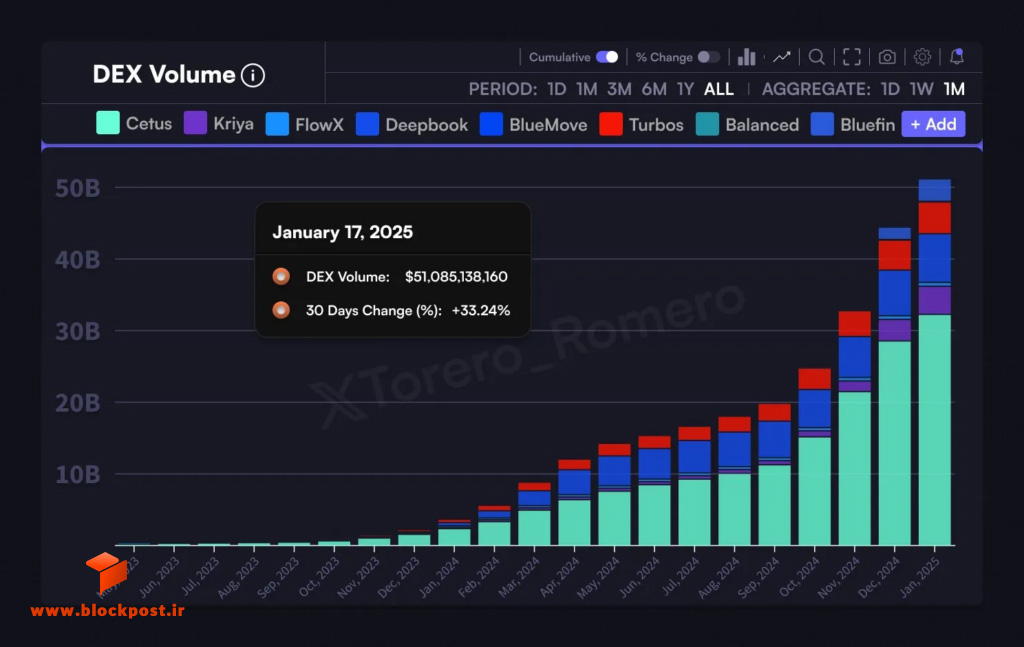Click the notification bell icon
Screen dimensions: 1024x647
pos(957,57)
